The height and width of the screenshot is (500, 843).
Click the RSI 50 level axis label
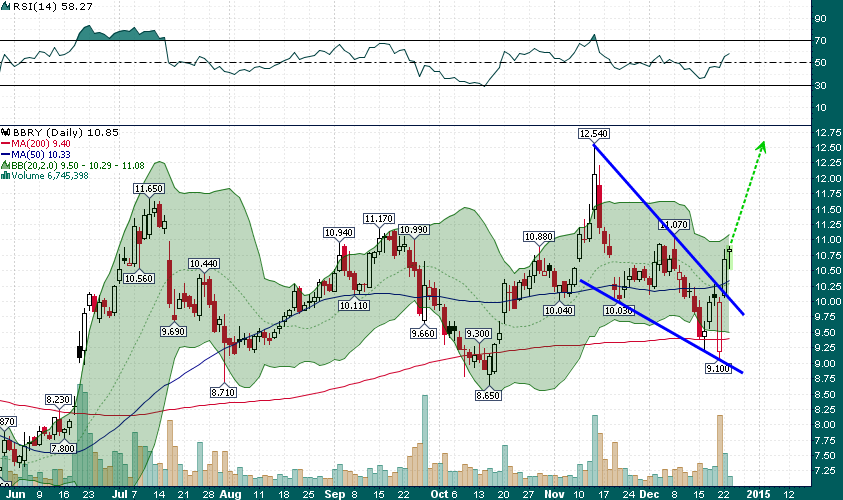tap(820, 63)
